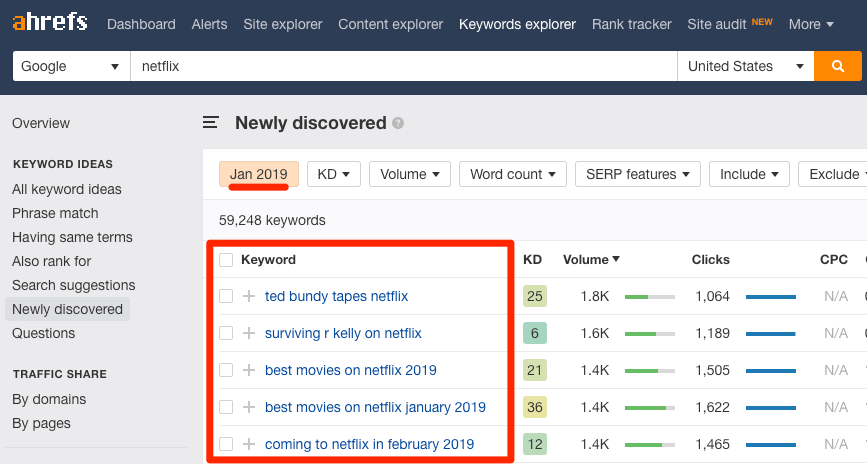The image size is (867, 464).
Task: Expand the More menu in top navigation
Action: [x=811, y=24]
